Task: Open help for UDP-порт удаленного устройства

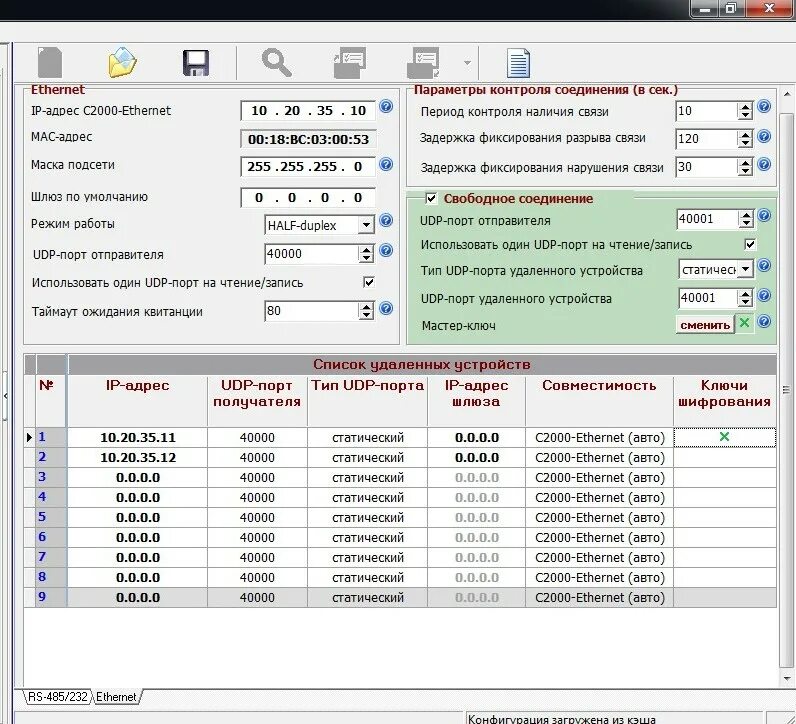Action: (764, 295)
